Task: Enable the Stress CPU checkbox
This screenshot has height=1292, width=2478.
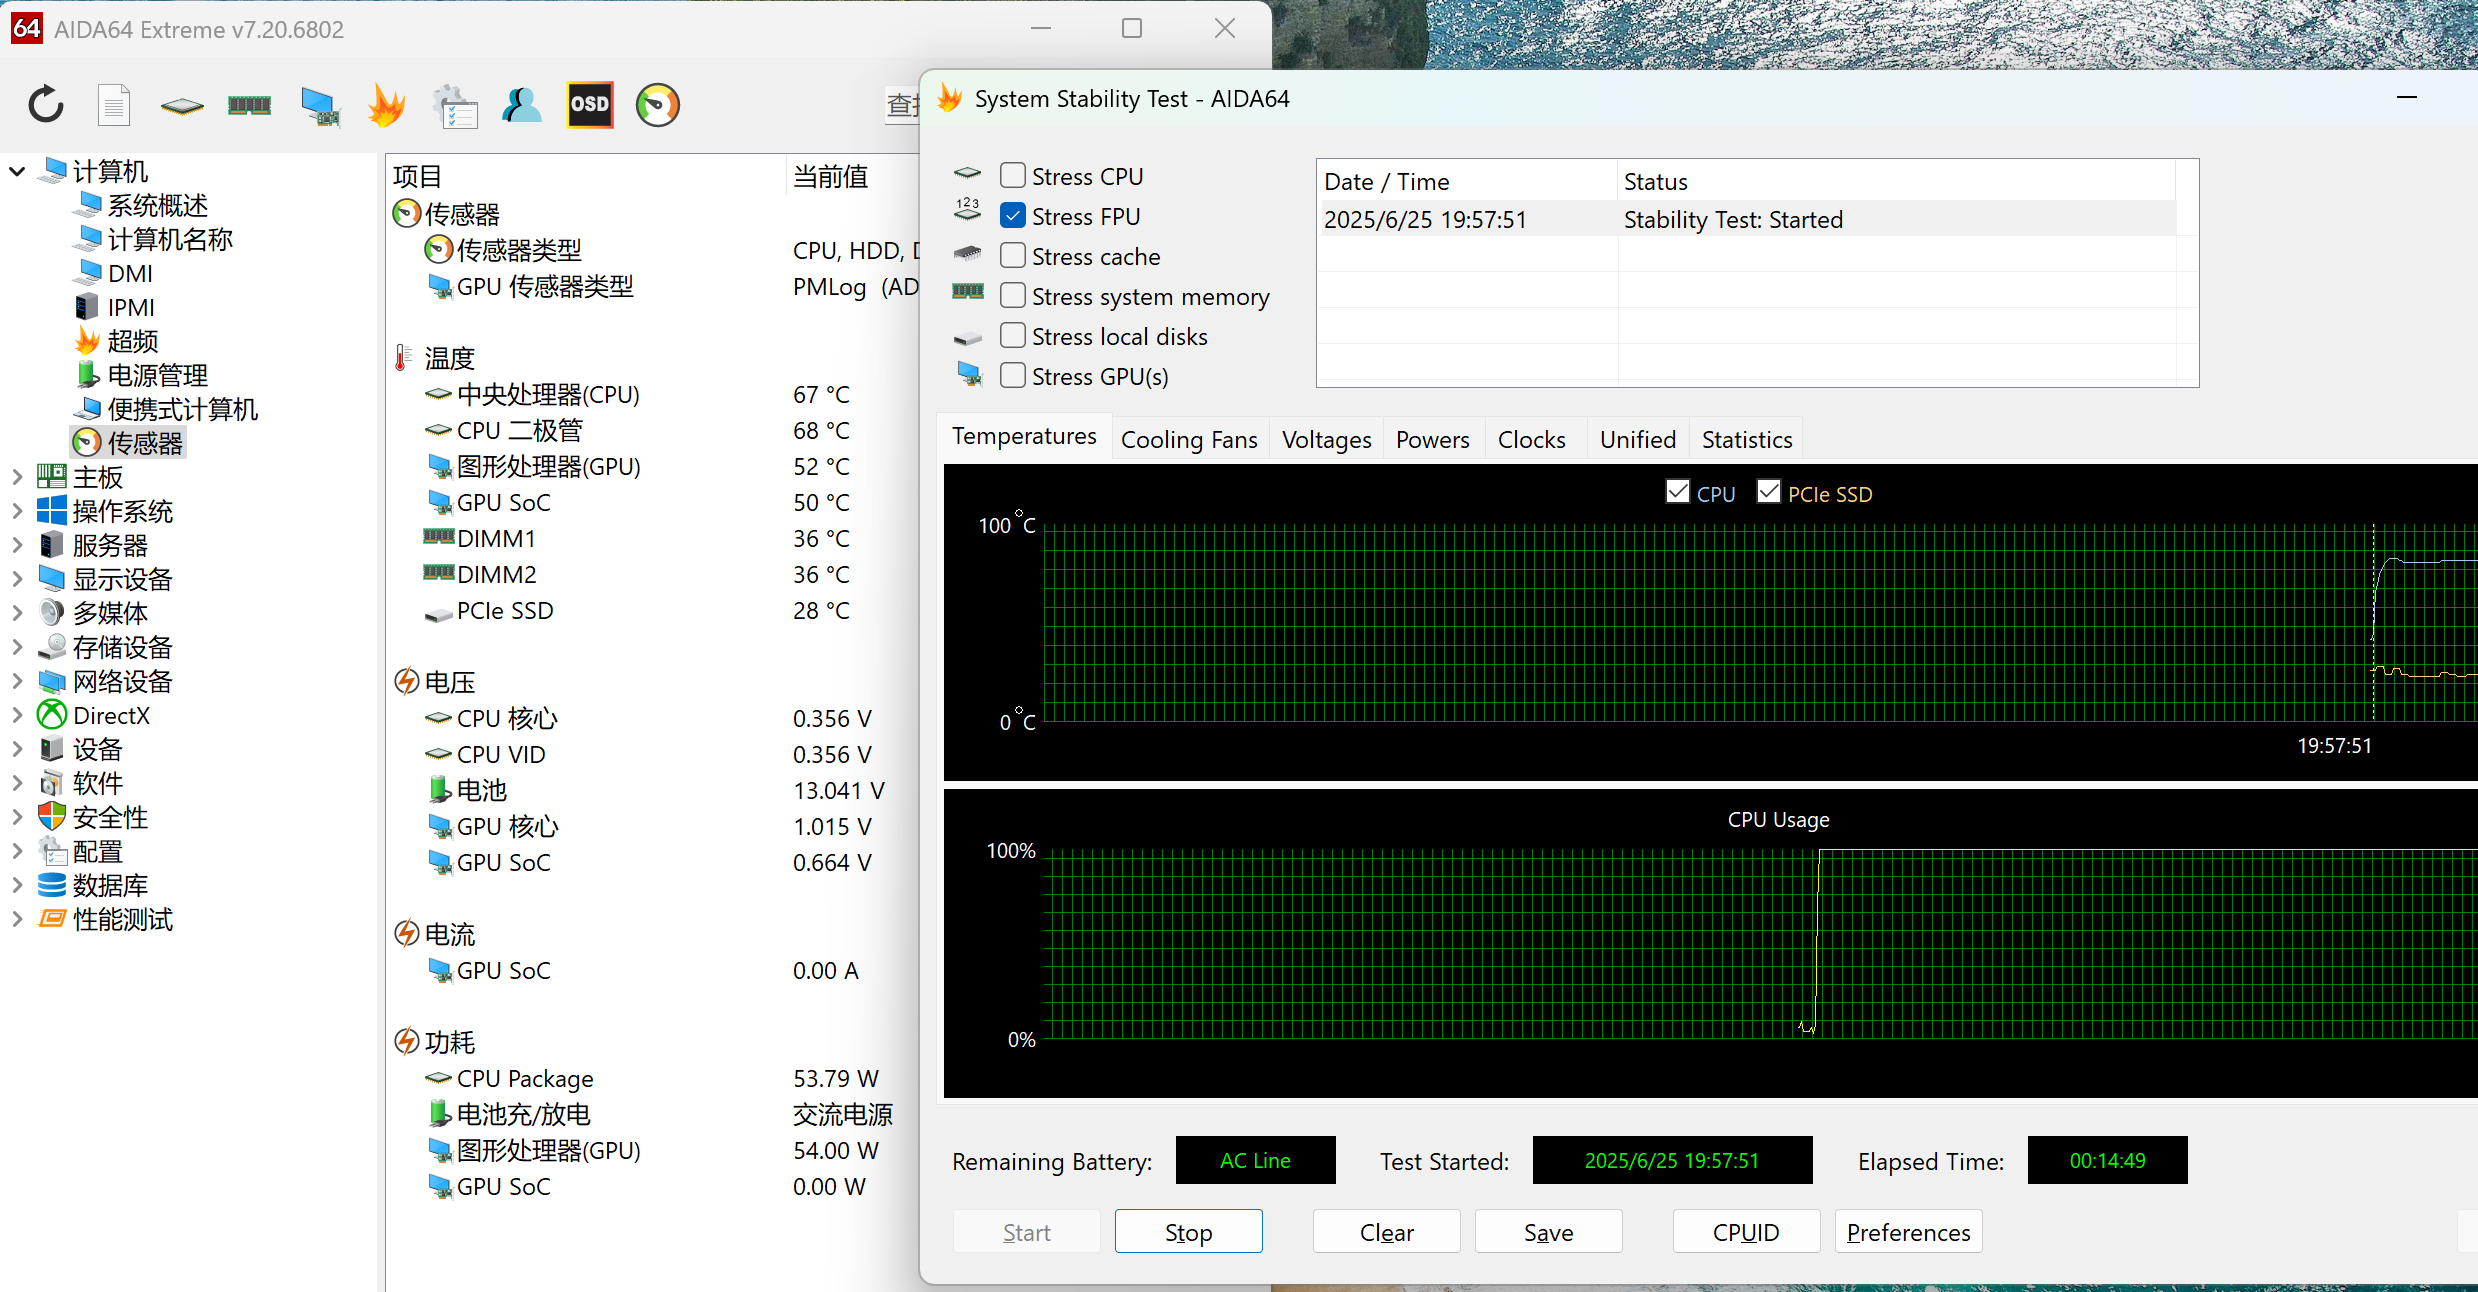Action: 1013,176
